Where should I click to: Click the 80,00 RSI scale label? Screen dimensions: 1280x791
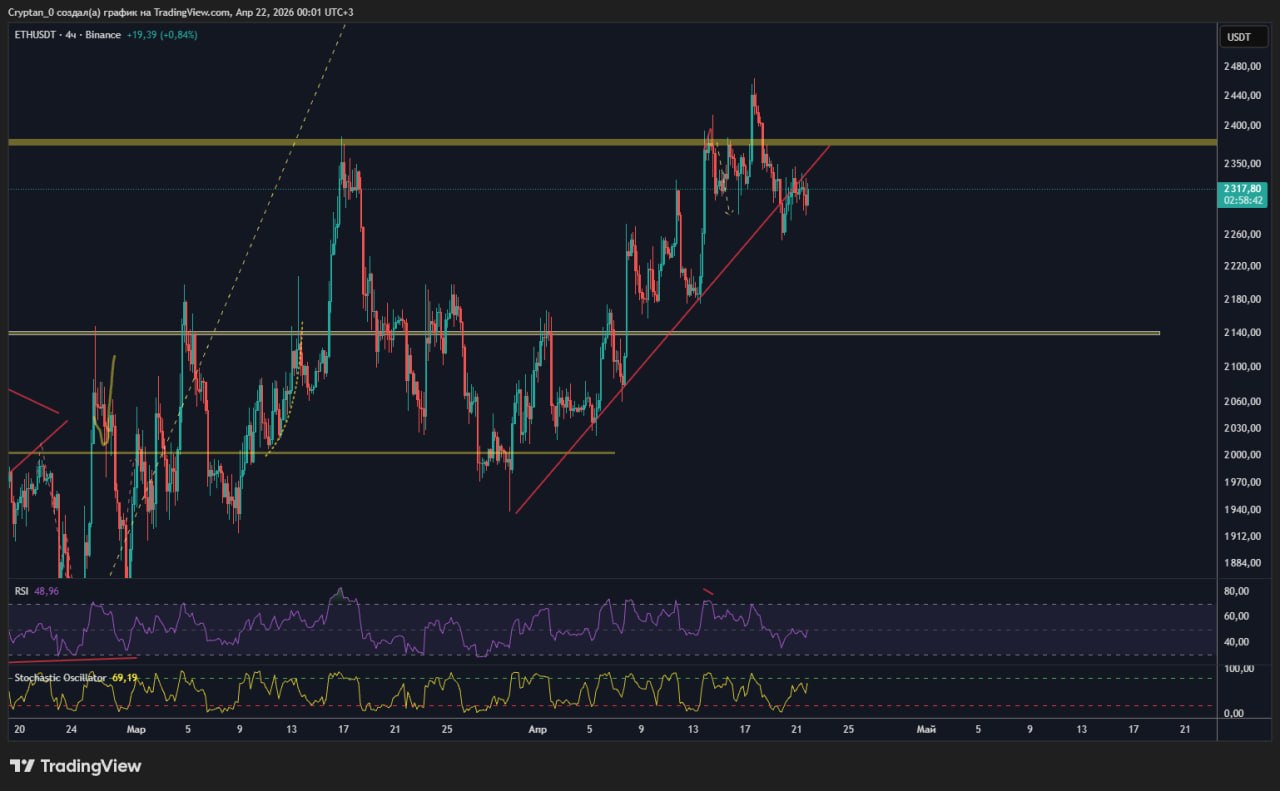(x=1239, y=591)
